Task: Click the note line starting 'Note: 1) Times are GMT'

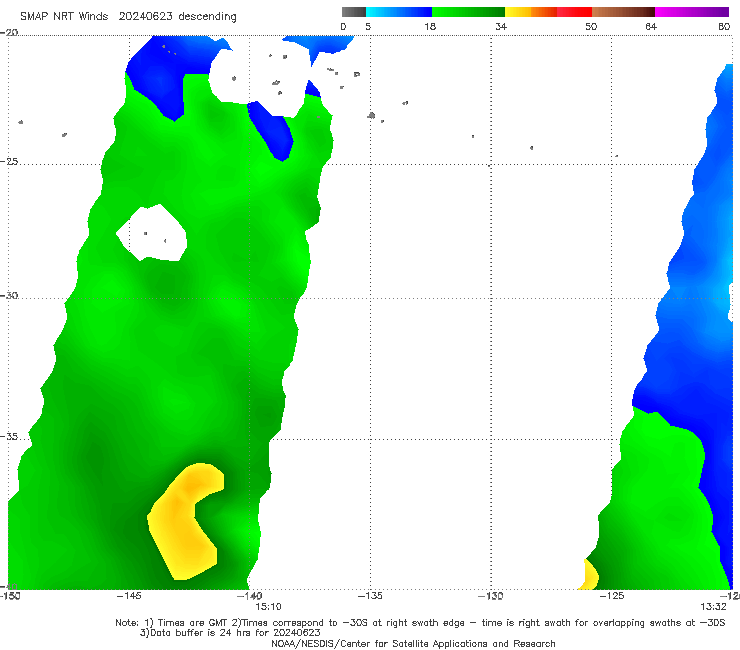Action: coord(420,623)
